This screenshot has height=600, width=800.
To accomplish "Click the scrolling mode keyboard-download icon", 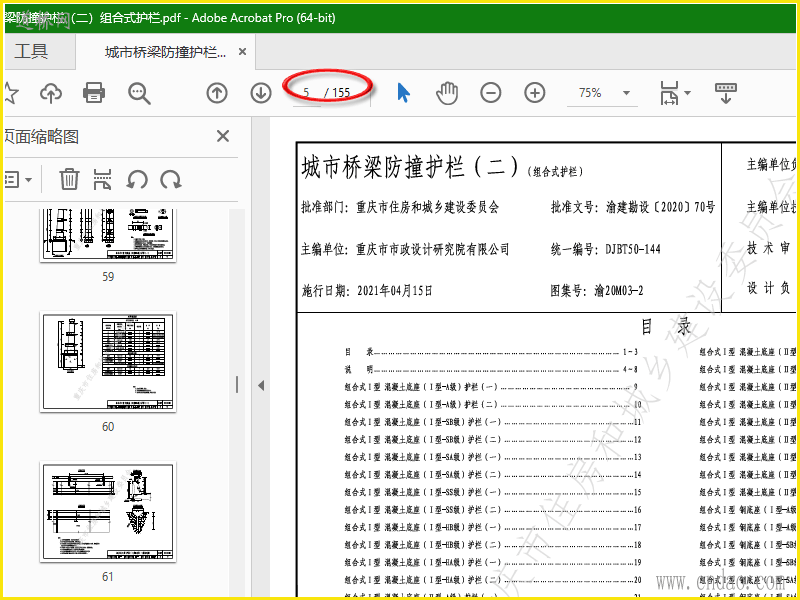I will (x=726, y=93).
